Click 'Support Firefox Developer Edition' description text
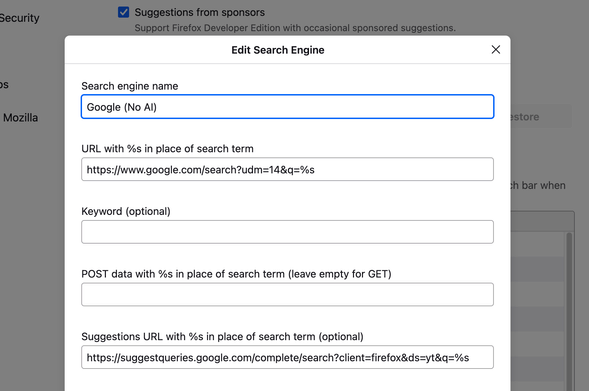This screenshot has width=589, height=391. [295, 28]
